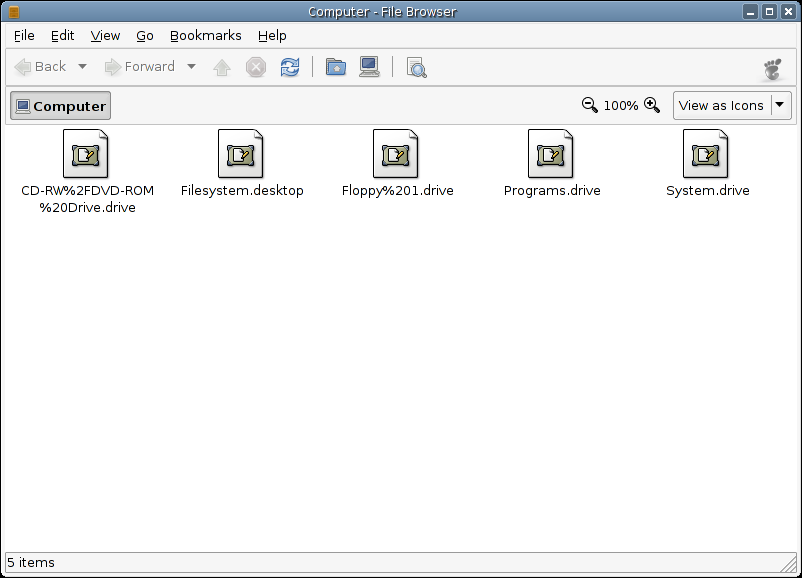Open the Bookmarks menu

(x=205, y=35)
